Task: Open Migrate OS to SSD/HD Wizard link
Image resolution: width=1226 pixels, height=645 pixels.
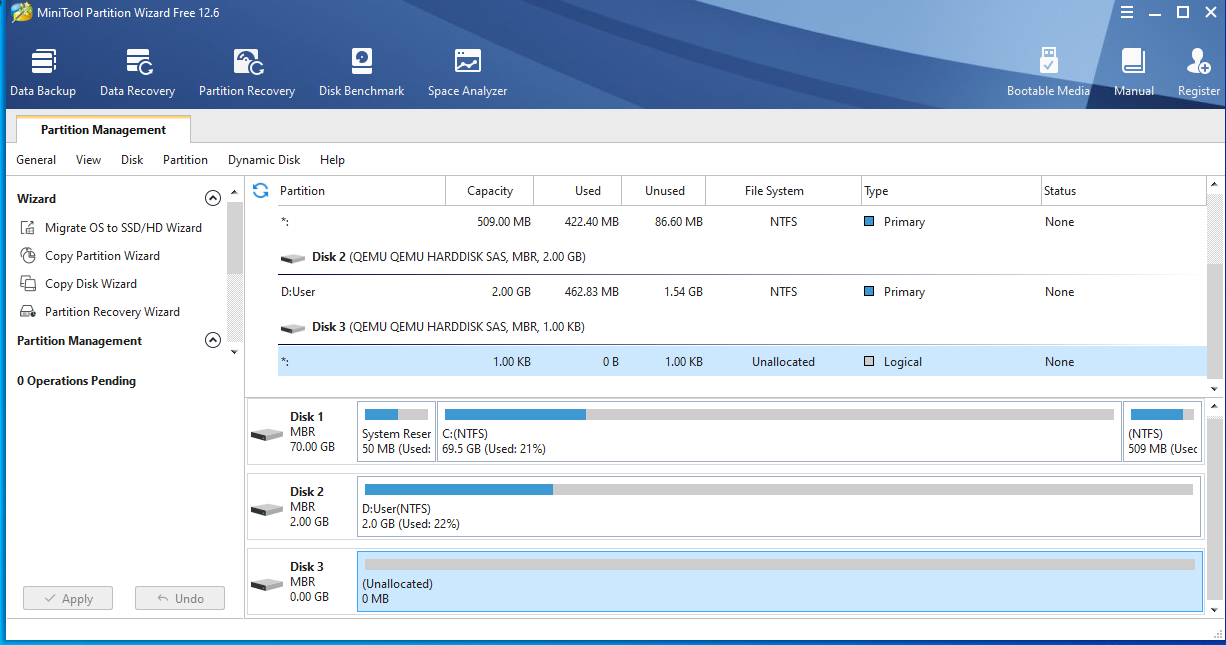Action: (123, 228)
